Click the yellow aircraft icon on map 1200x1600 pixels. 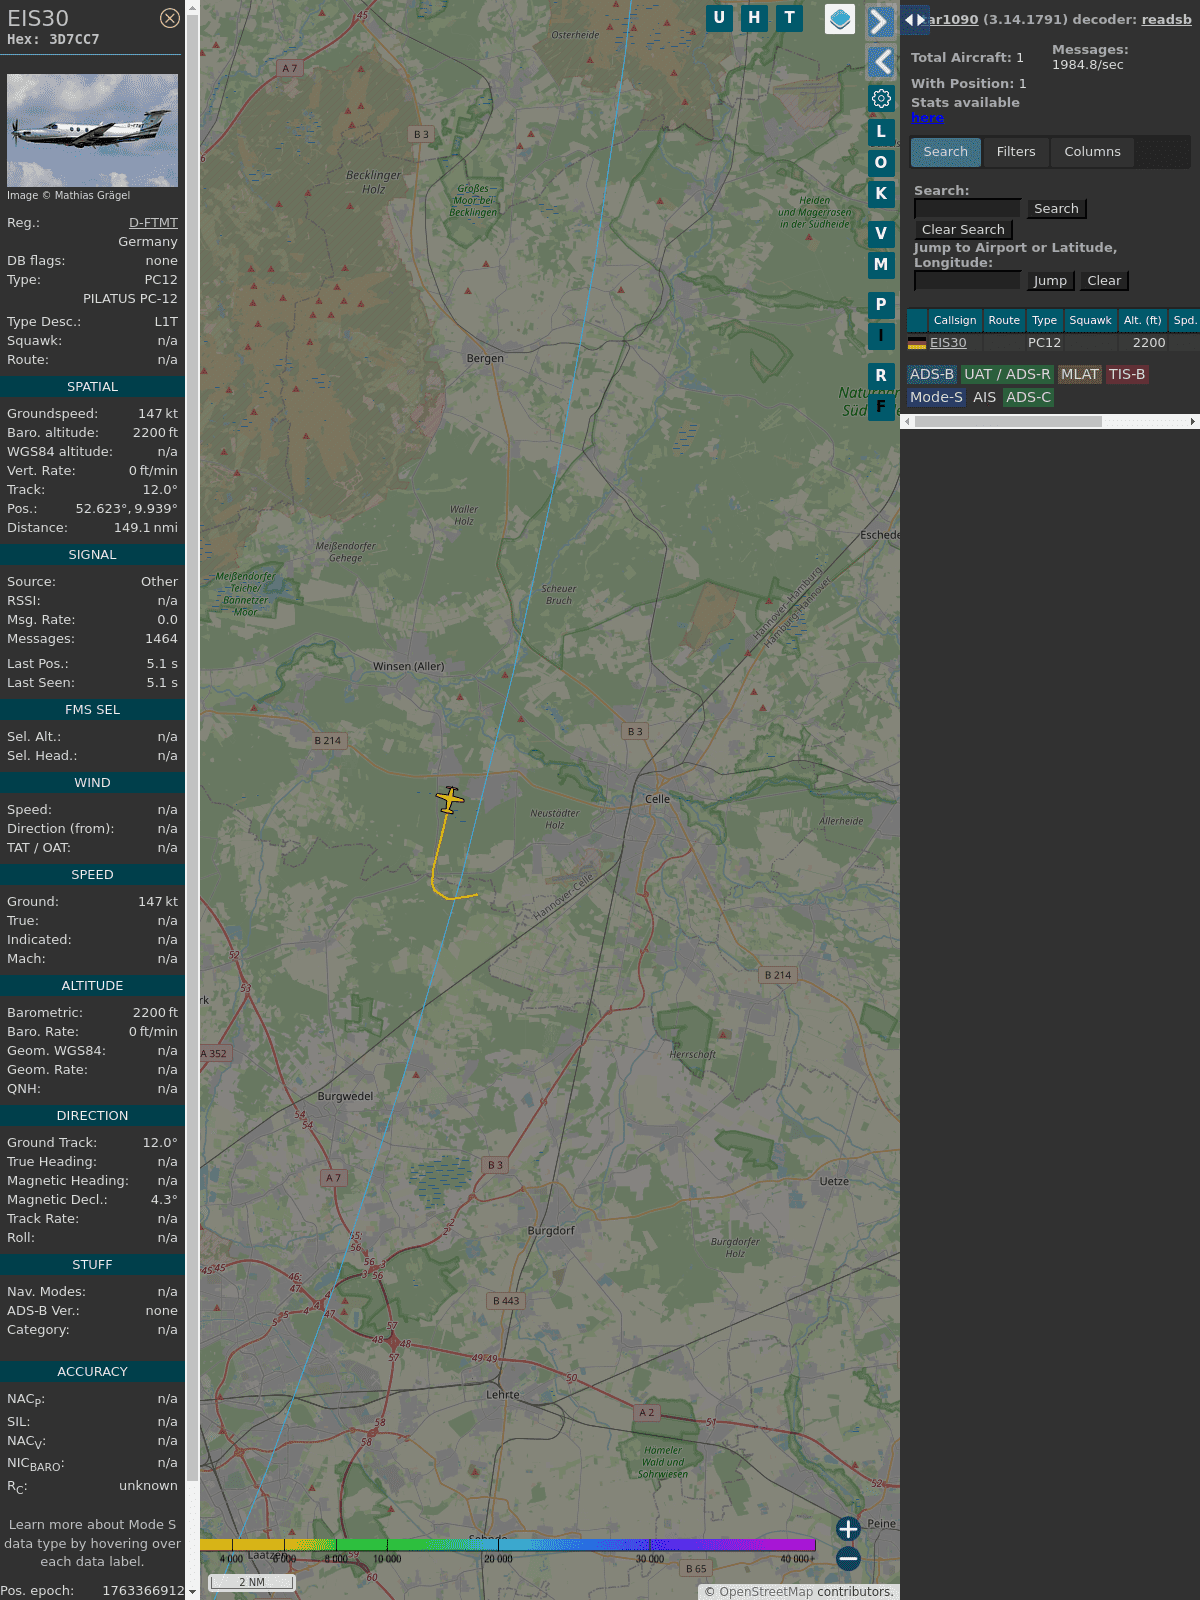[450, 800]
